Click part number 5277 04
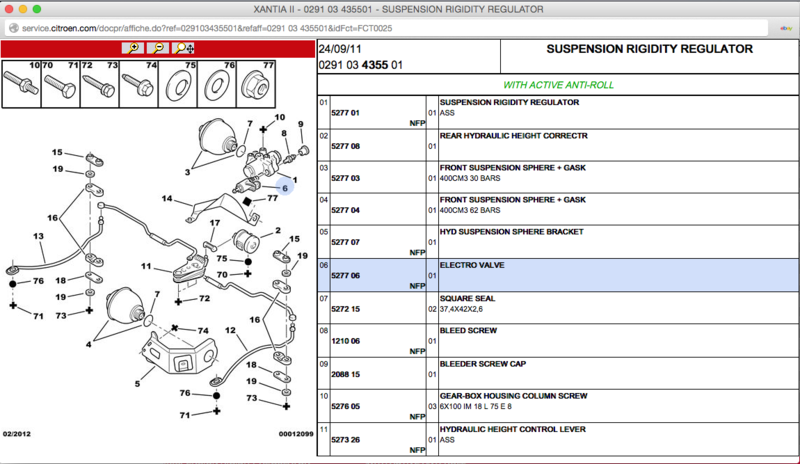800x464 pixels. pyautogui.click(x=345, y=210)
